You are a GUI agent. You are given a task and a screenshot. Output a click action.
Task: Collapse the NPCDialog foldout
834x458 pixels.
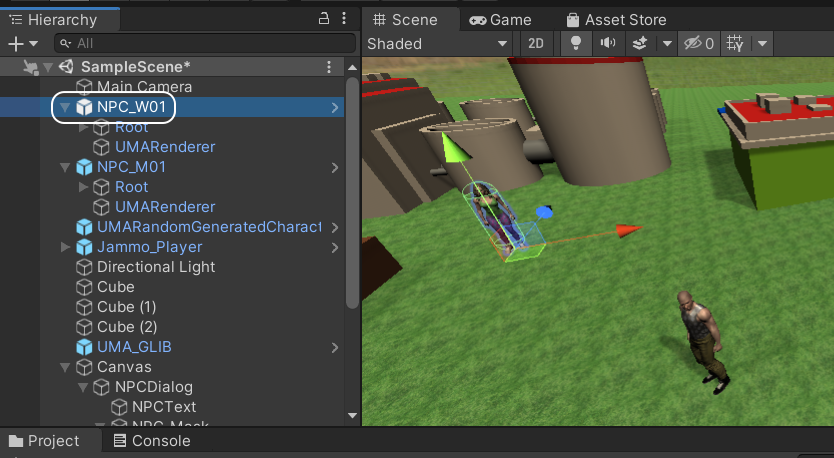[83, 387]
